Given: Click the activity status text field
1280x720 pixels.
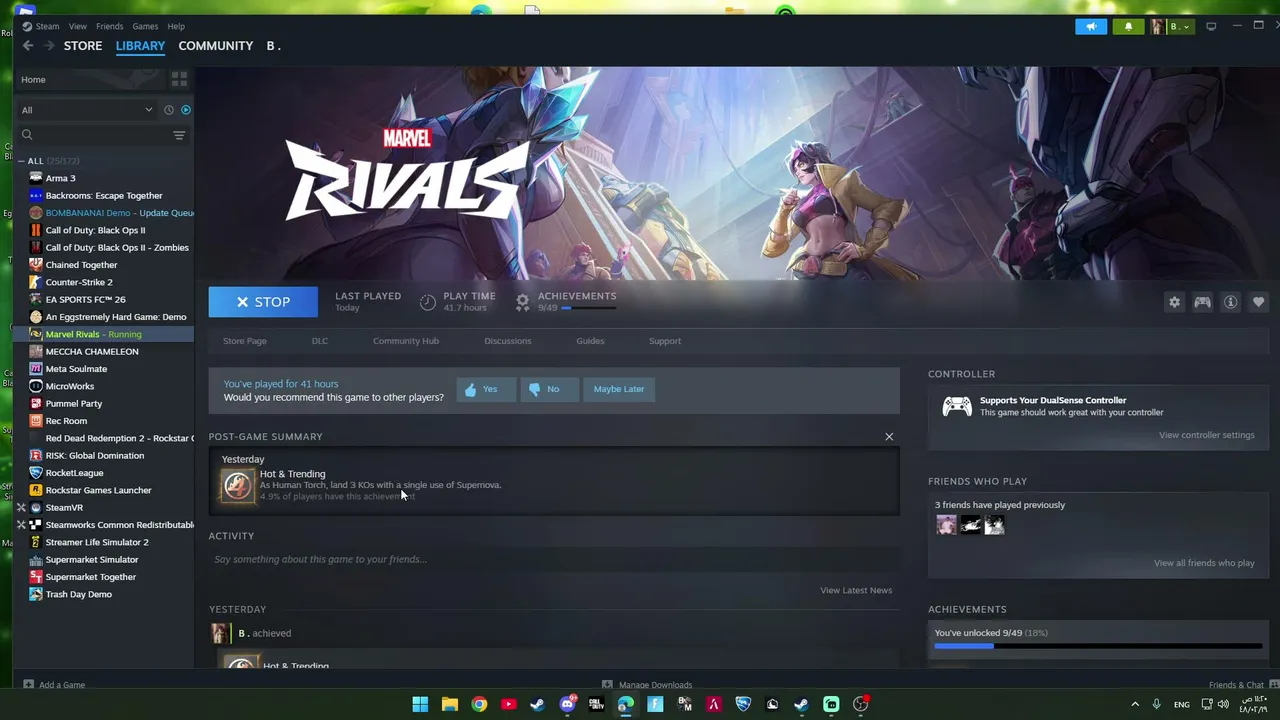Looking at the screenshot, I should click(x=553, y=559).
